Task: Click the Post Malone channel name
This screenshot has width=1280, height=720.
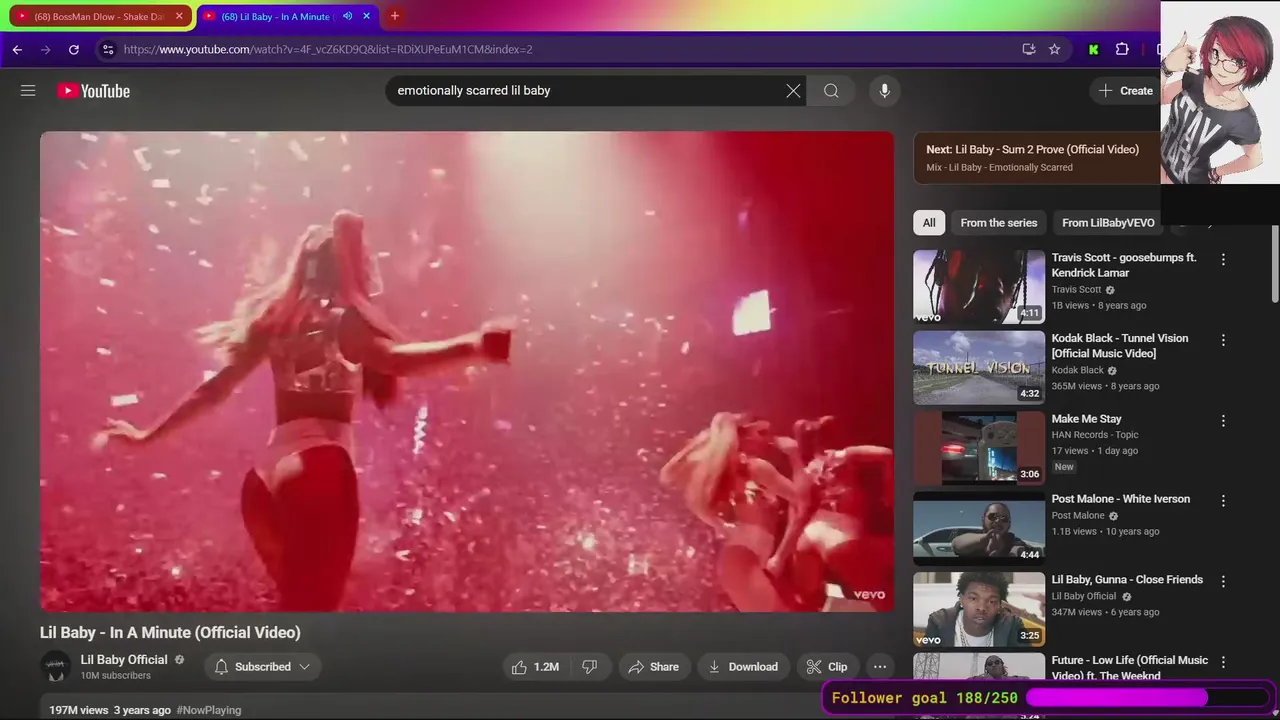Action: (1078, 516)
